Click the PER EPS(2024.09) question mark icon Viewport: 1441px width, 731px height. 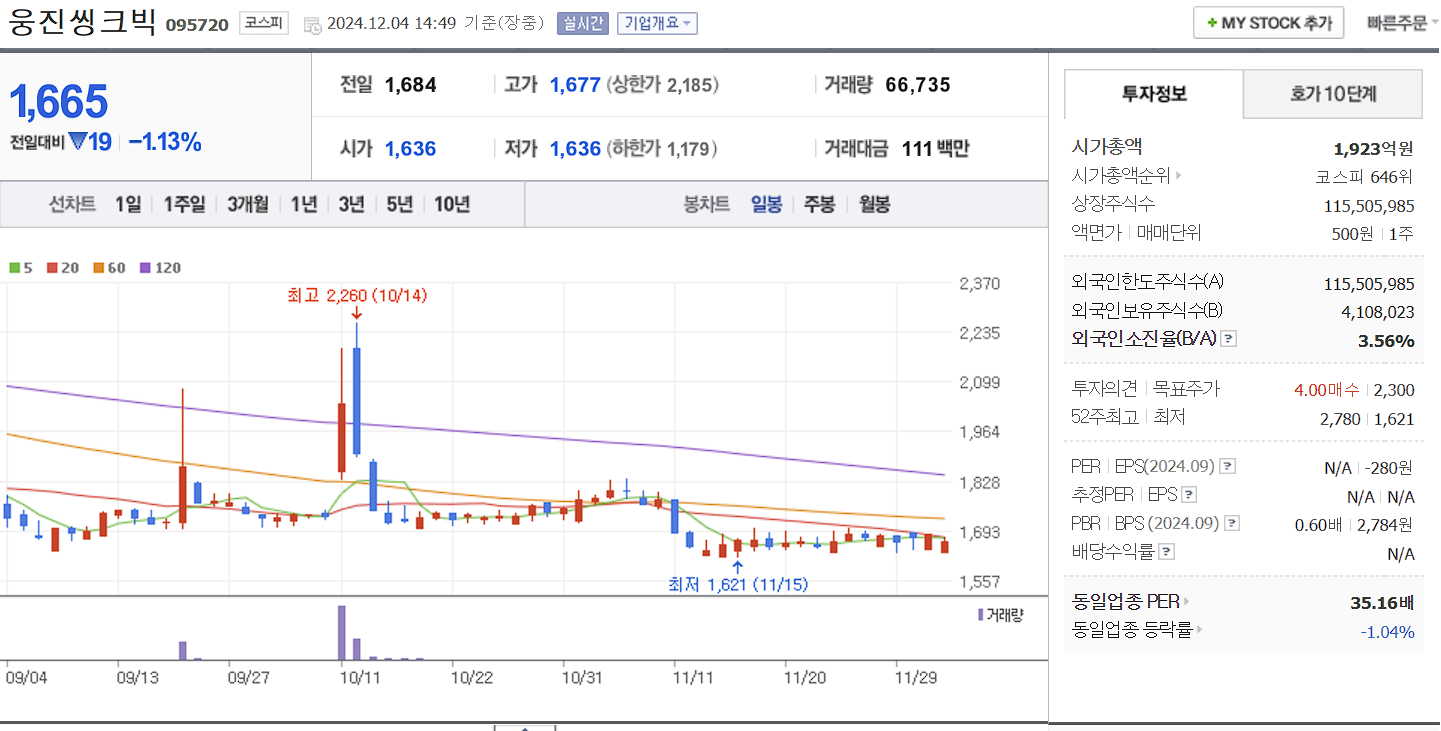coord(1228,465)
